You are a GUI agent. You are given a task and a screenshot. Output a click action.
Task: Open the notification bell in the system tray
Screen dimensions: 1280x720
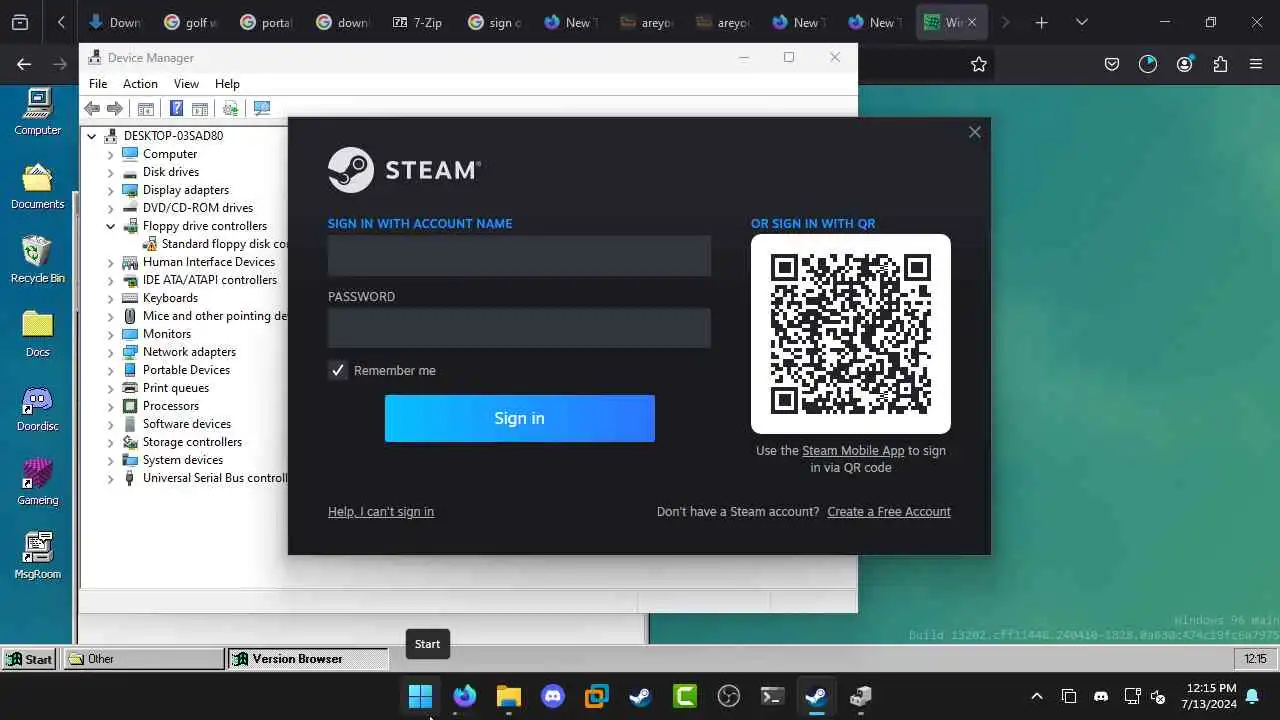click(x=1252, y=696)
